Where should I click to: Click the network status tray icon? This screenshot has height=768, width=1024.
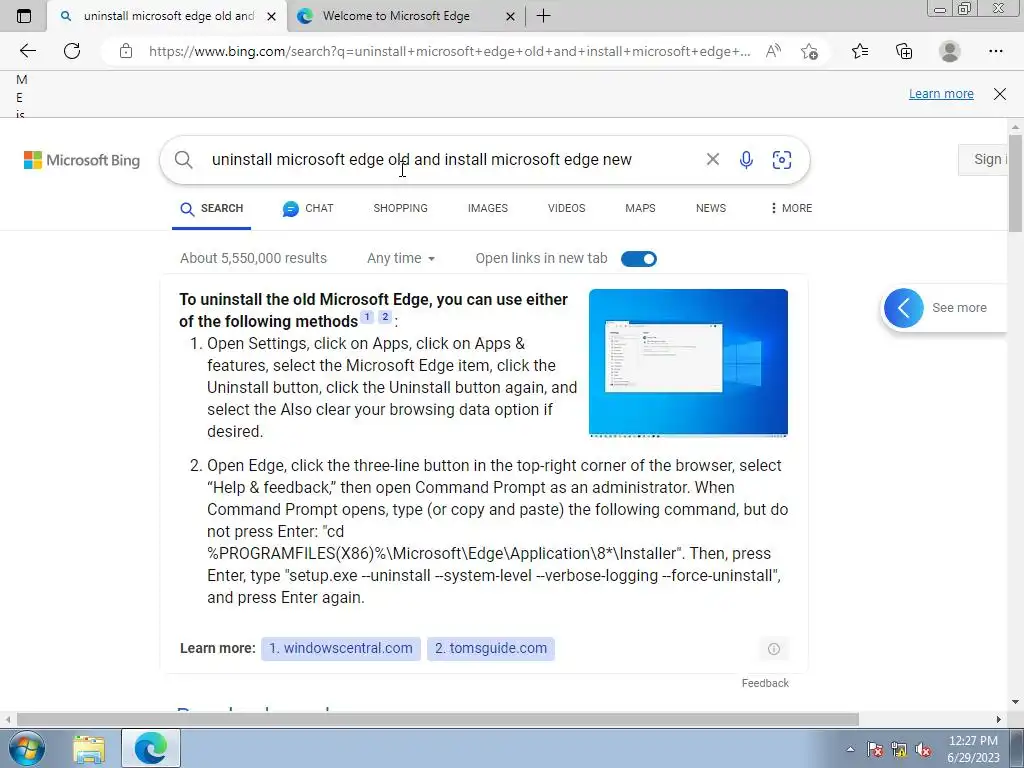click(x=899, y=749)
